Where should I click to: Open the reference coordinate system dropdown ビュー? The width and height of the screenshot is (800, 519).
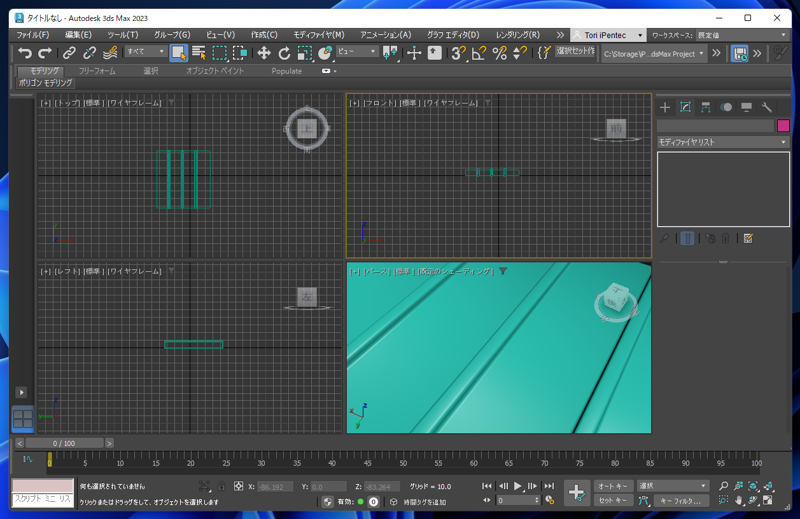tap(357, 52)
